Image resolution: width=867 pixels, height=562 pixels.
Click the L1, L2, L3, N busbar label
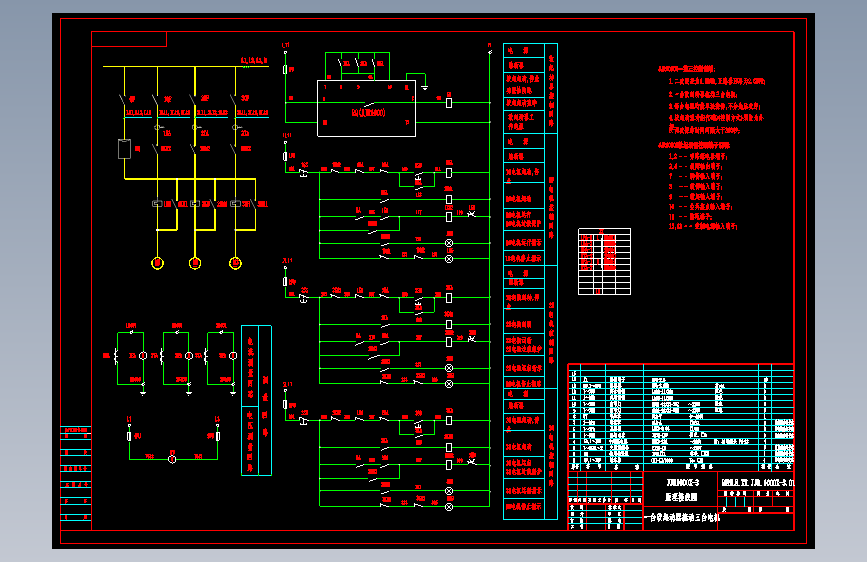(254, 60)
